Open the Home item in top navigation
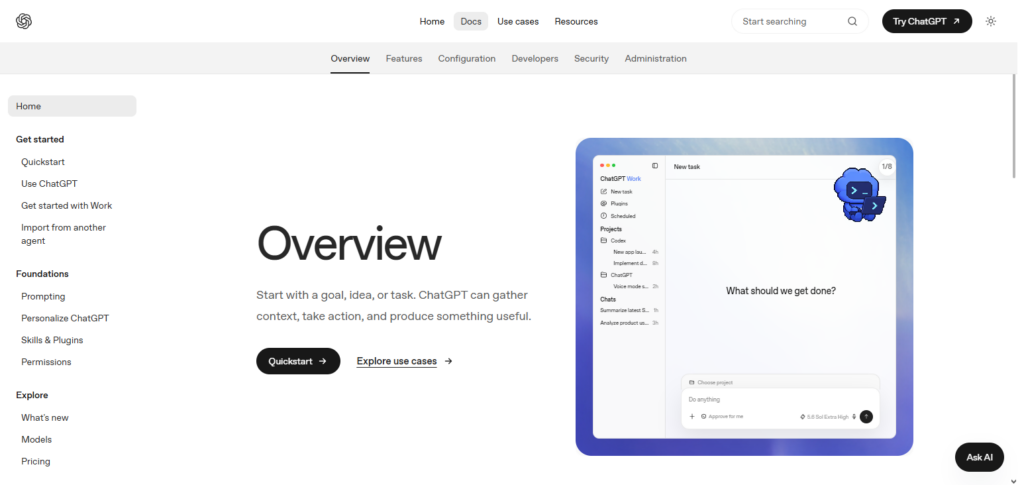 point(432,21)
